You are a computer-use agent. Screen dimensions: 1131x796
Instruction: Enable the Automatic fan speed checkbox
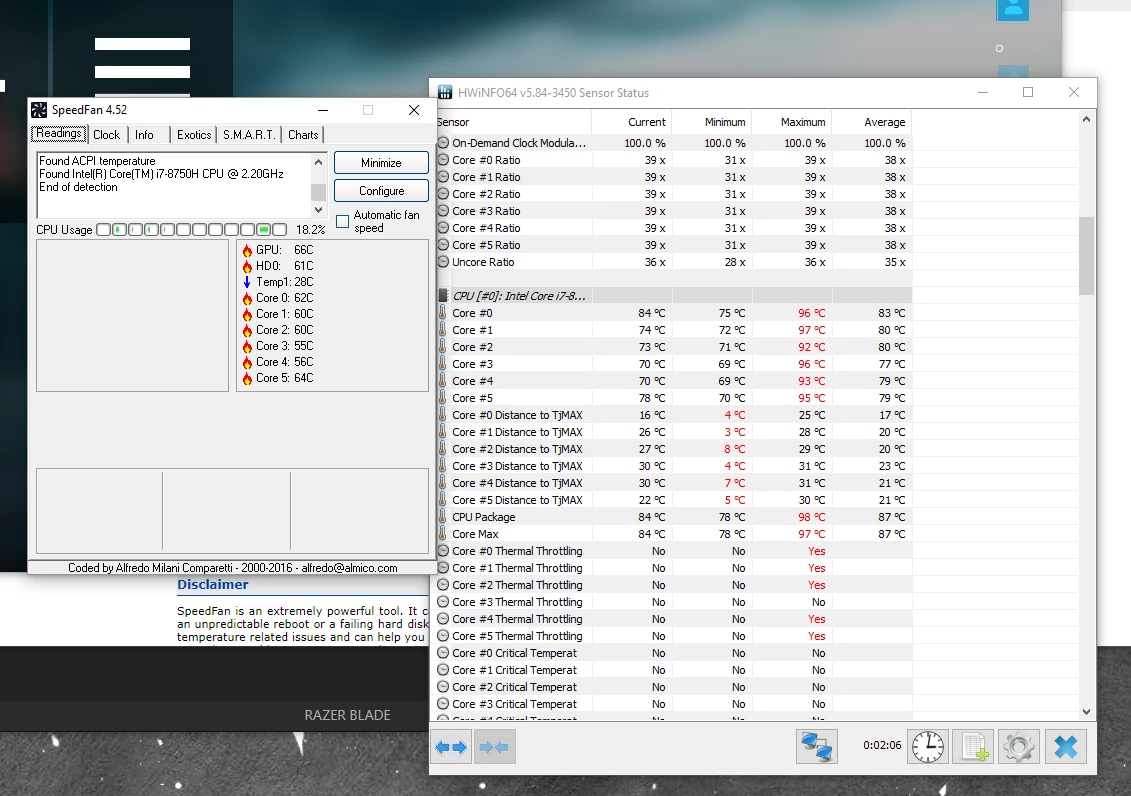click(343, 221)
